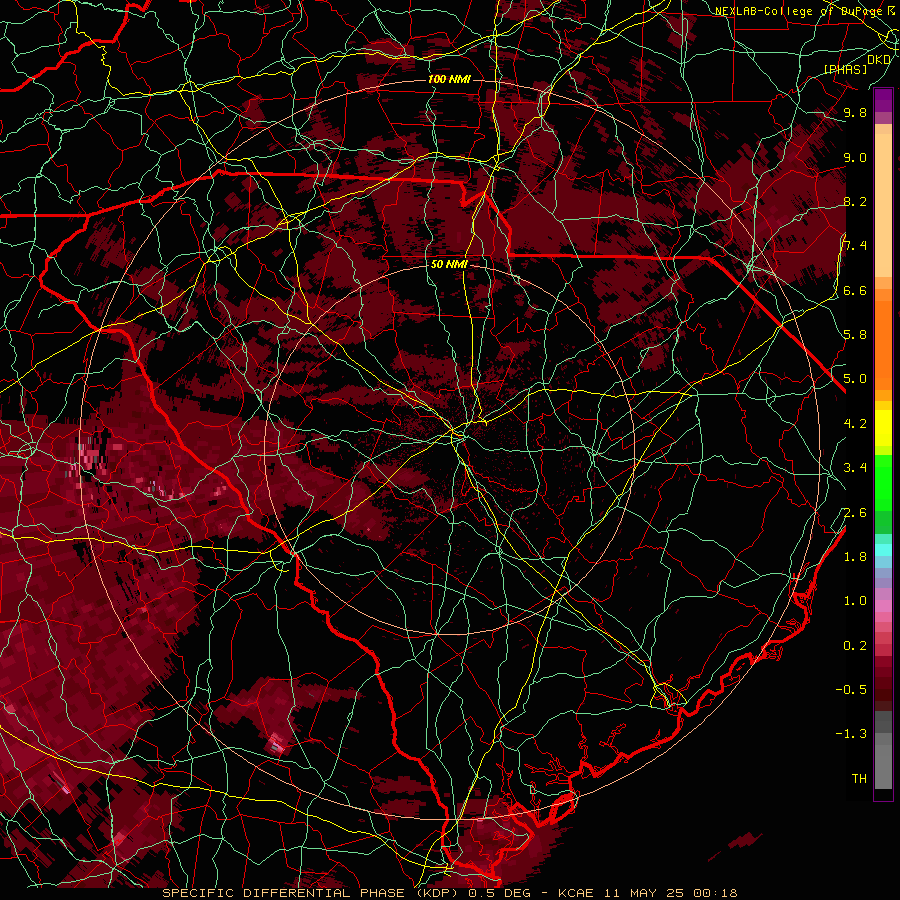Click the [PHAS] units label
Image resolution: width=900 pixels, height=900 pixels.
point(846,70)
